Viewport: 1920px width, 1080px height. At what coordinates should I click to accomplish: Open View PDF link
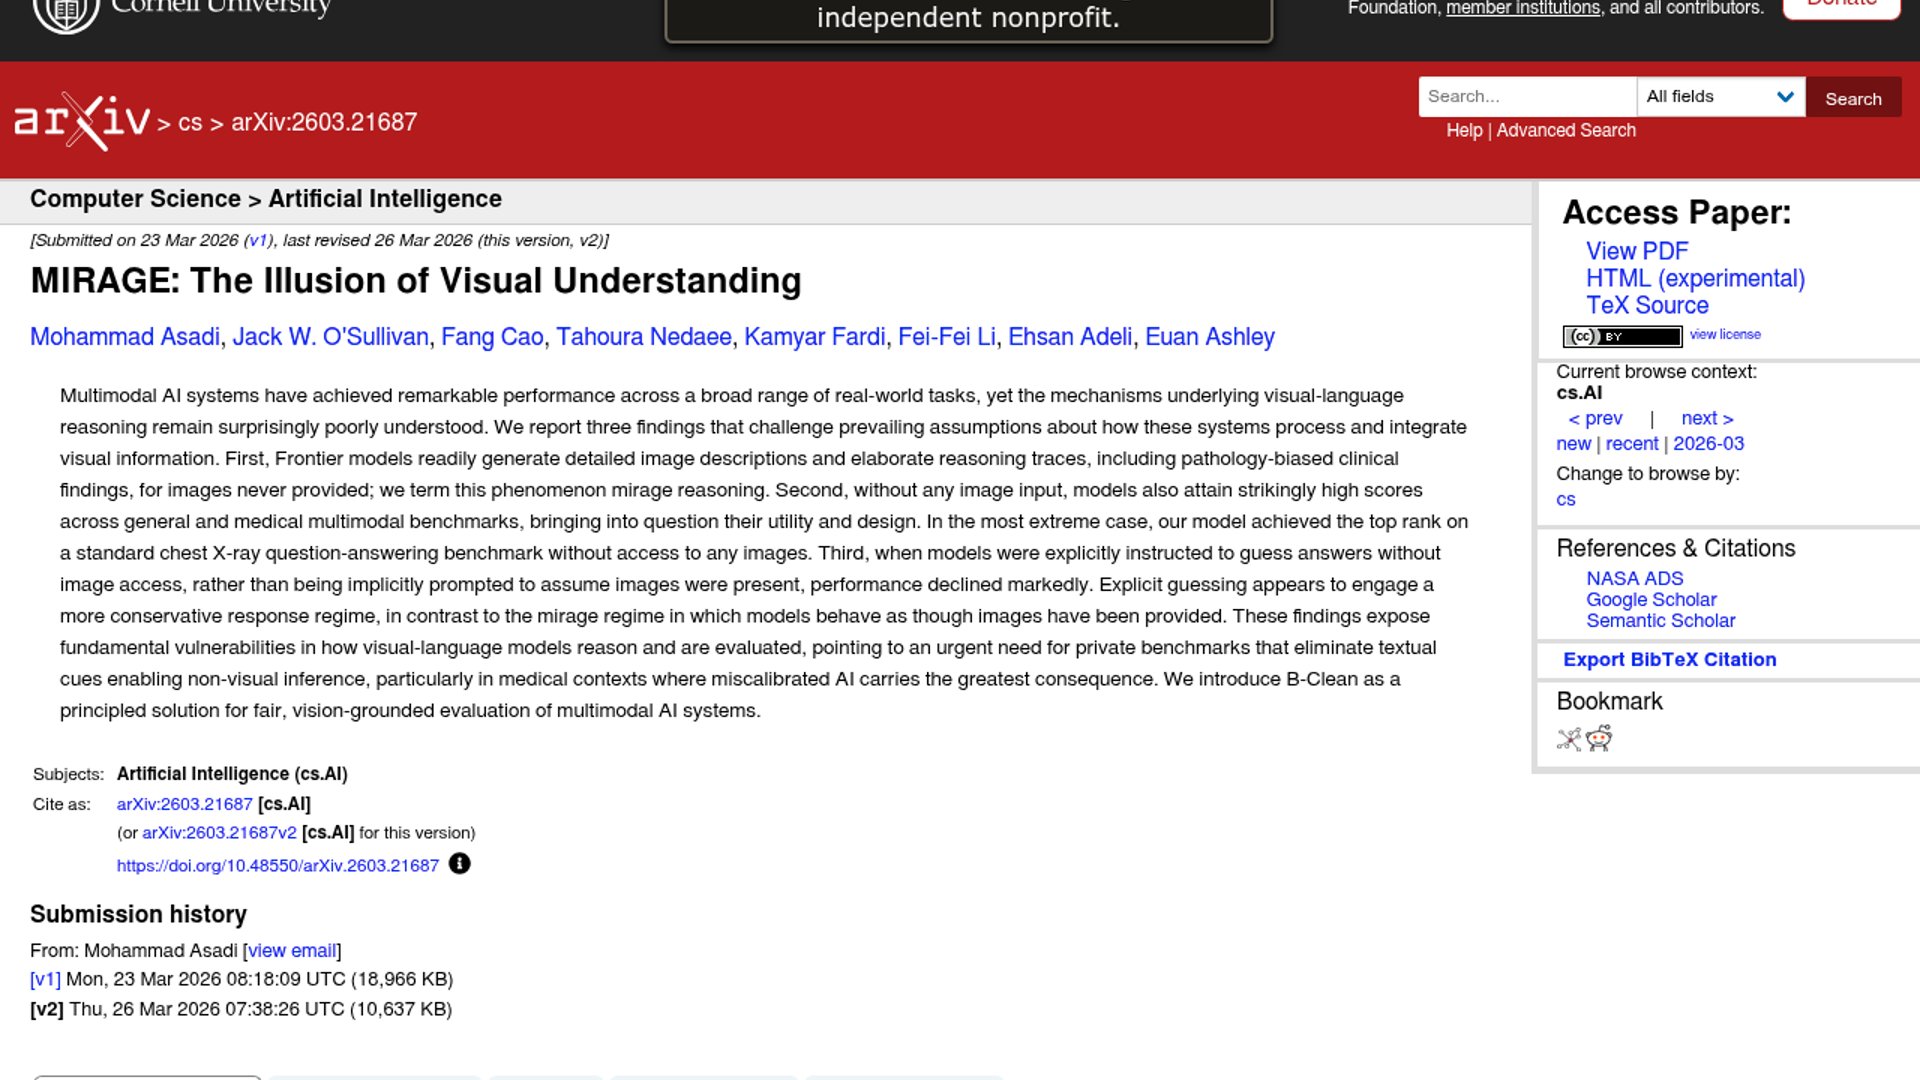(1636, 251)
